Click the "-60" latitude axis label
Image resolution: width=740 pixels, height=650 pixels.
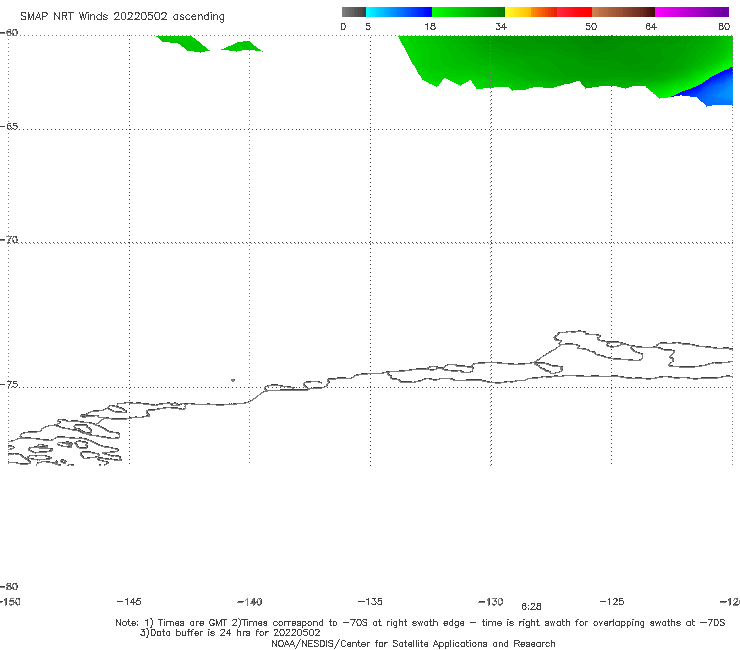click(9, 33)
